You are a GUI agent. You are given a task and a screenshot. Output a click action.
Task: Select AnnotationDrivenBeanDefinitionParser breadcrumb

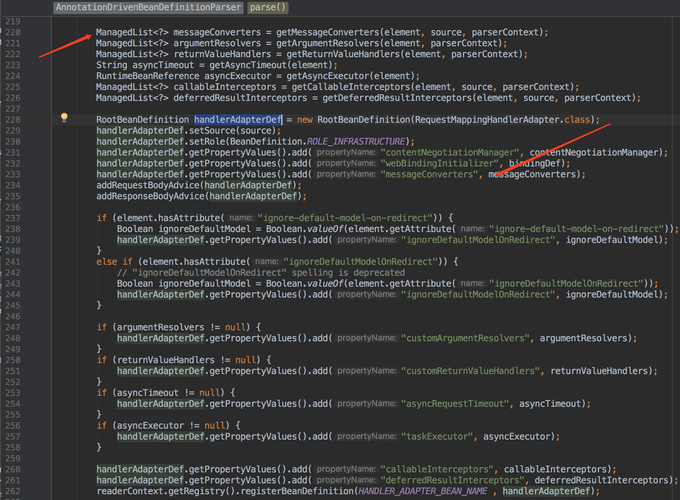(x=148, y=7)
